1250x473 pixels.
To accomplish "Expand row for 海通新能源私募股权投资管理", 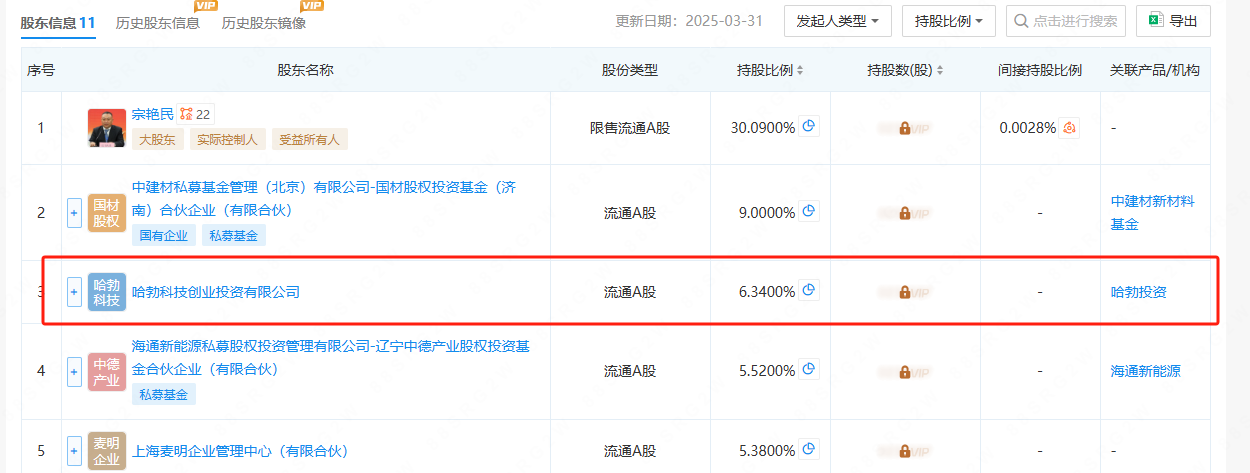I will click(x=74, y=371).
